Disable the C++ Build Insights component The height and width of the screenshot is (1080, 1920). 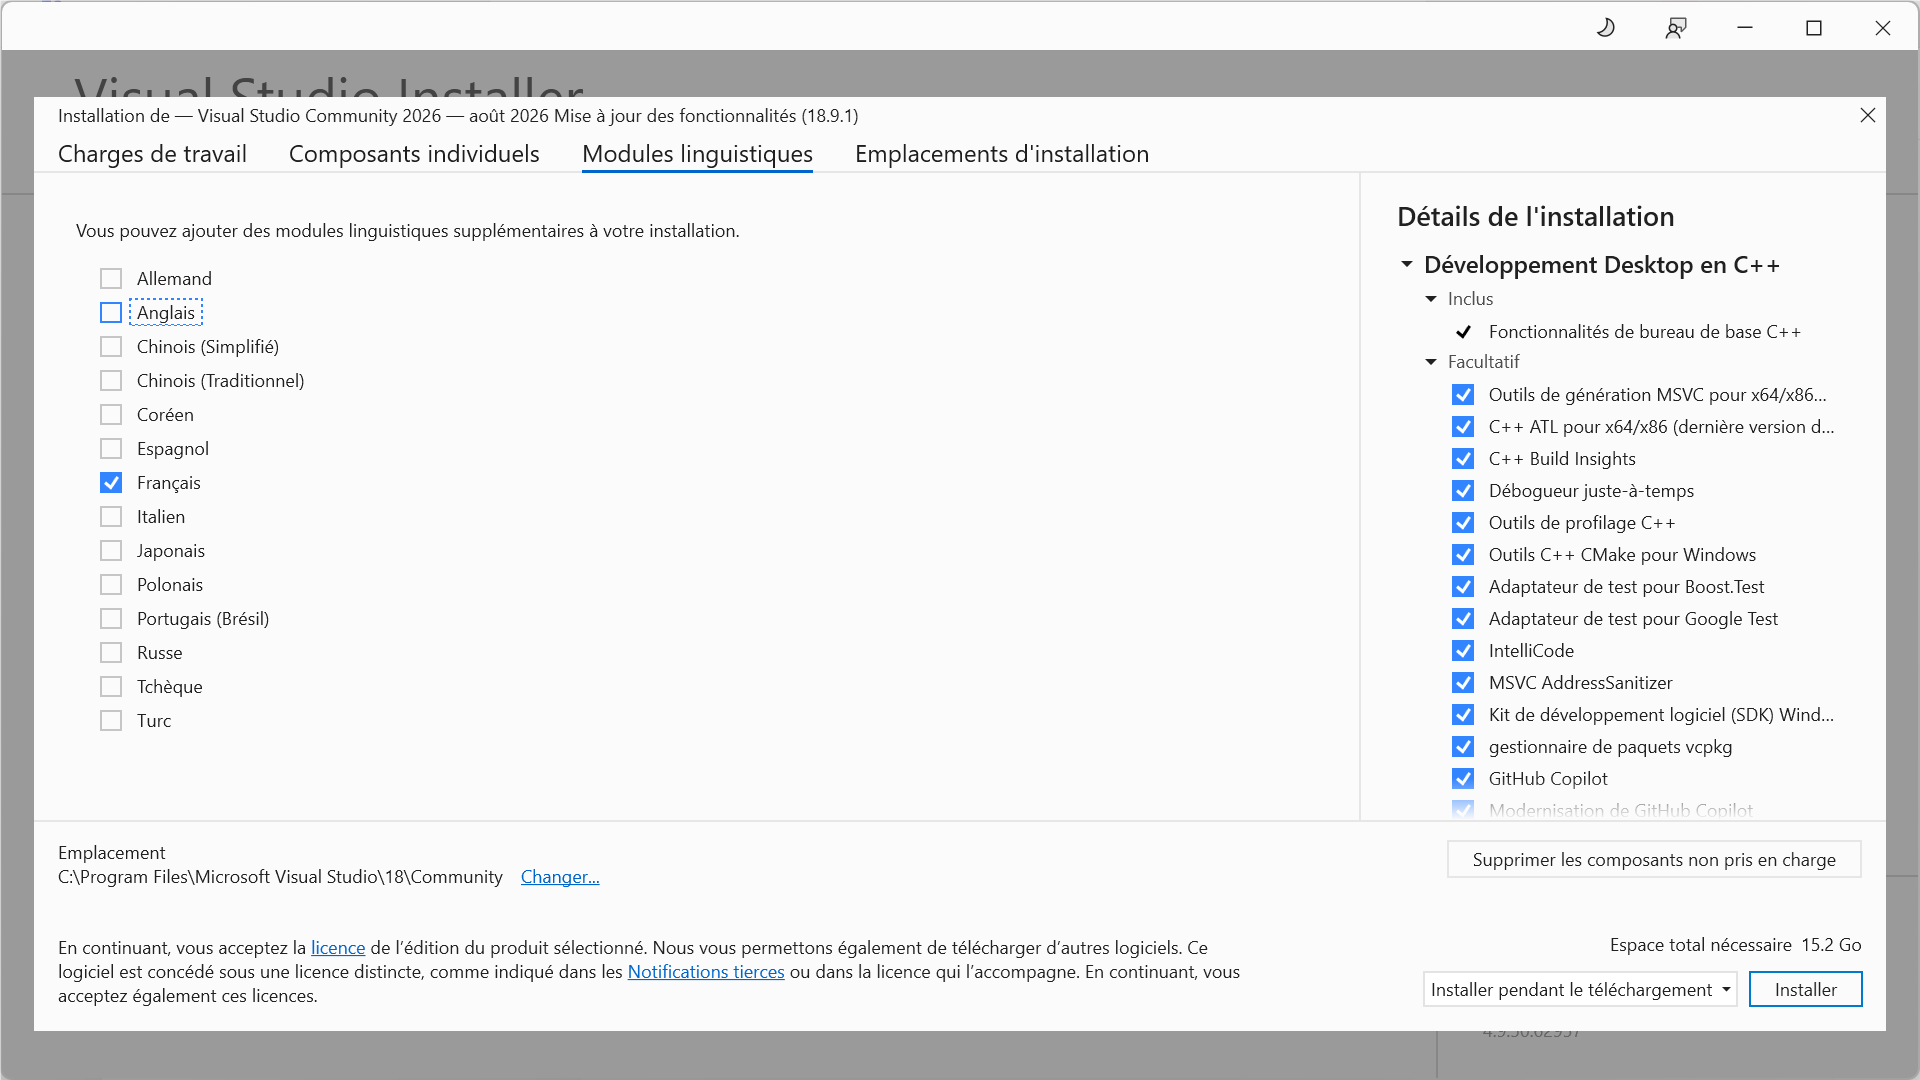click(x=1463, y=459)
